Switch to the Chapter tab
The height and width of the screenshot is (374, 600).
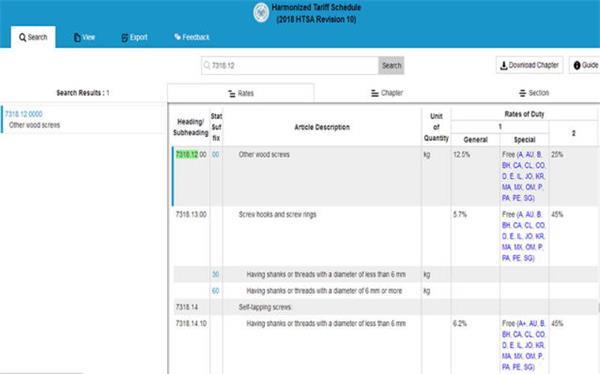pyautogui.click(x=387, y=93)
